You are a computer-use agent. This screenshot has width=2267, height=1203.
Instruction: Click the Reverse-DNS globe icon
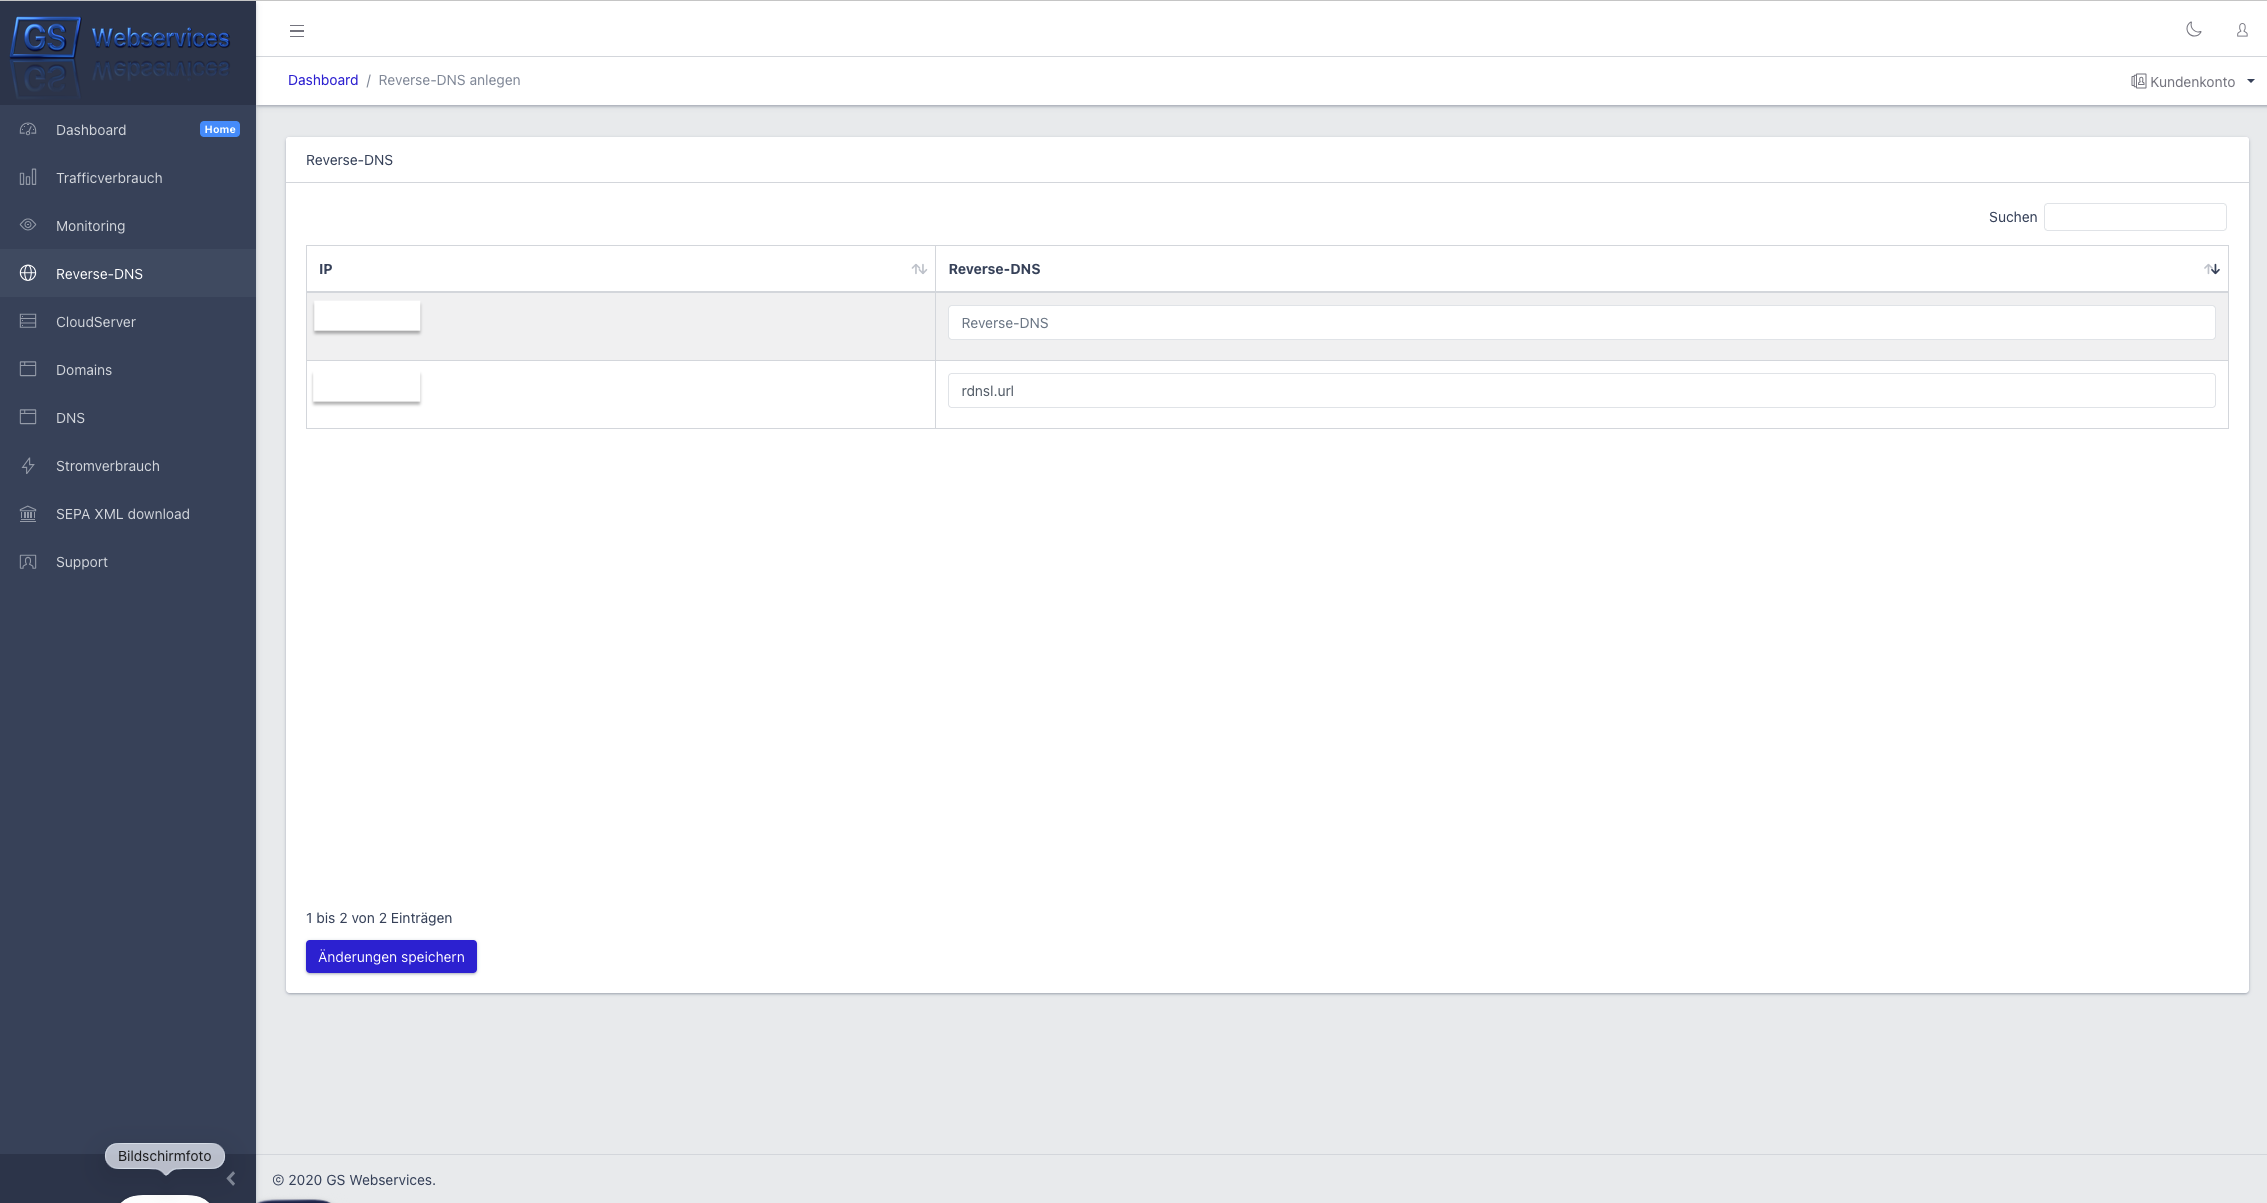[x=28, y=273]
